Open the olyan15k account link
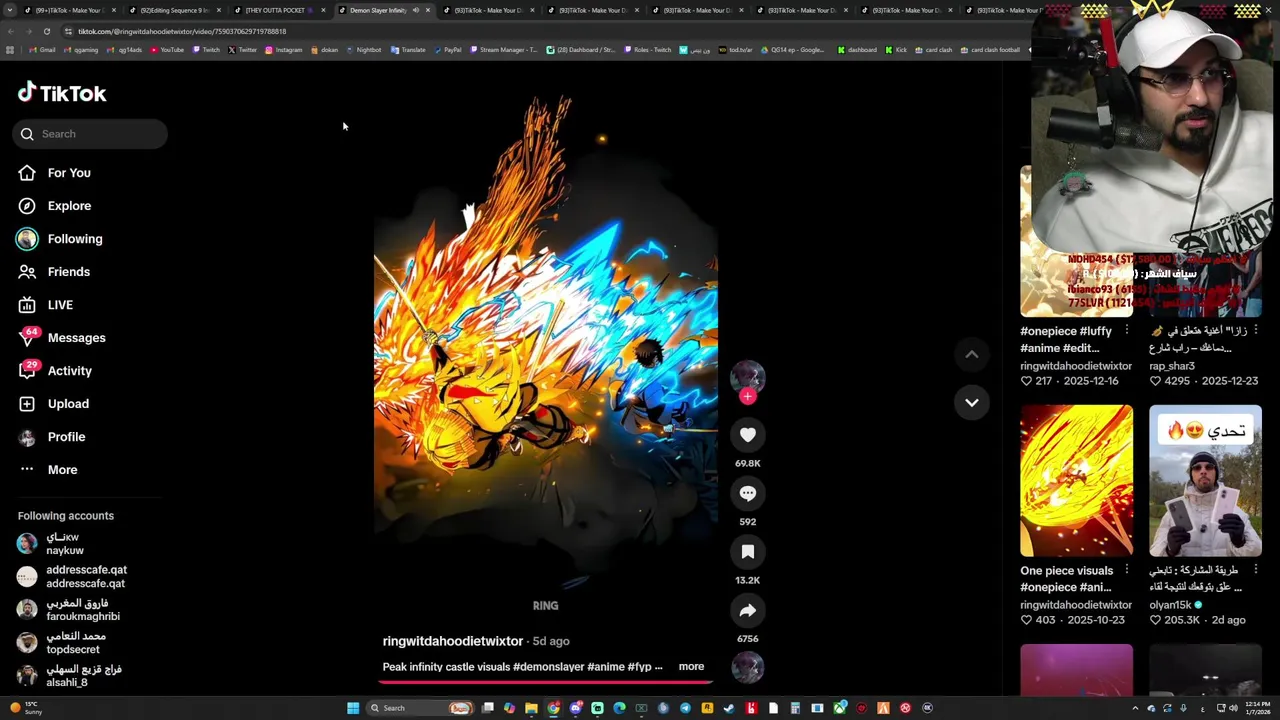This screenshot has width=1280, height=720. (x=1170, y=605)
